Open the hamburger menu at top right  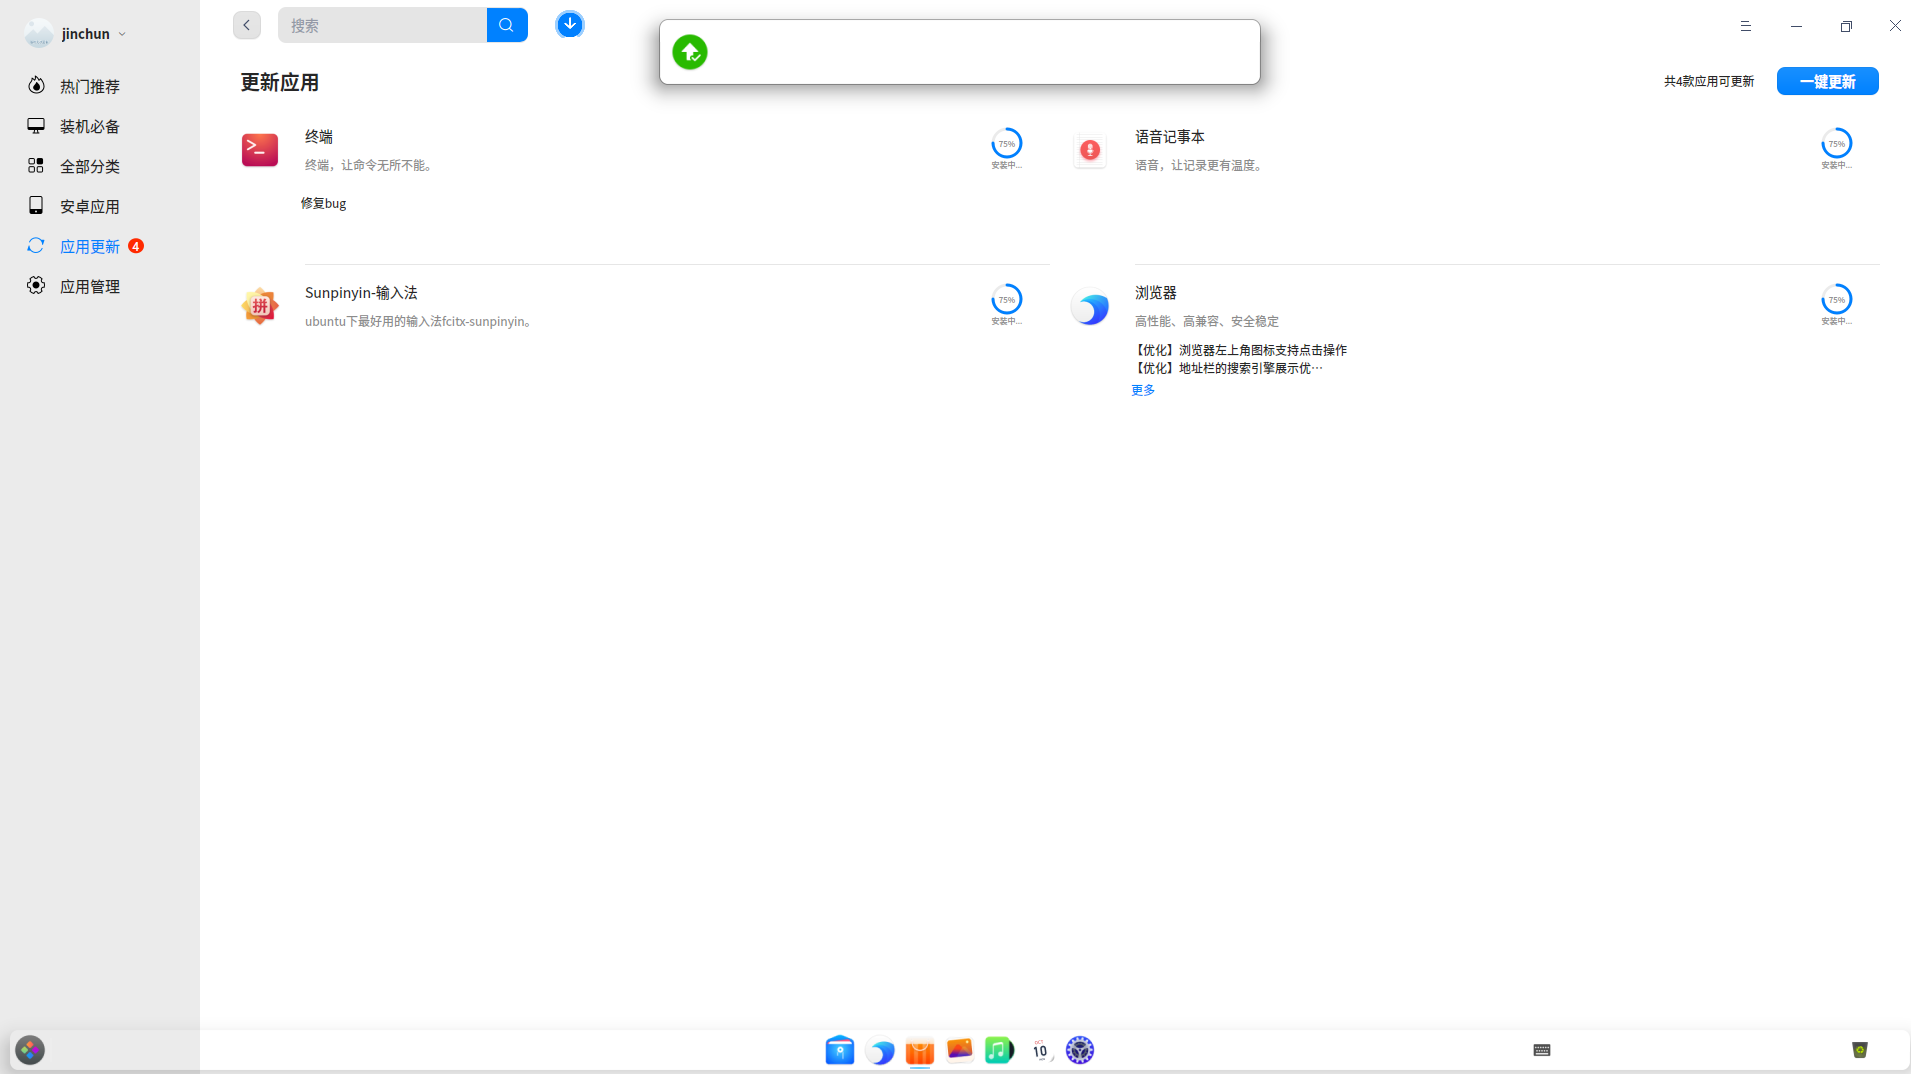1746,26
